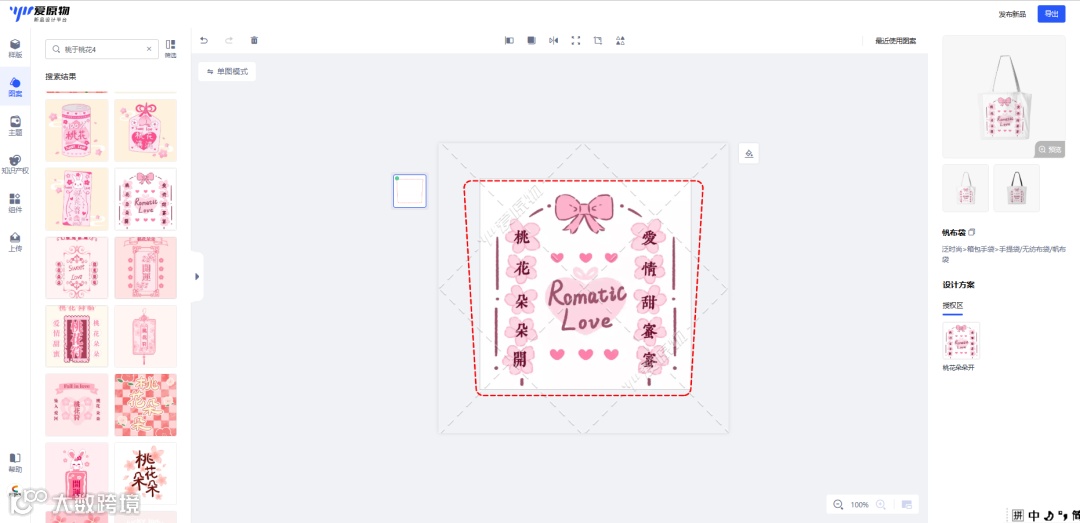Click the flip horizontal mirror icon
Screen dimensions: 1080x523
554,41
